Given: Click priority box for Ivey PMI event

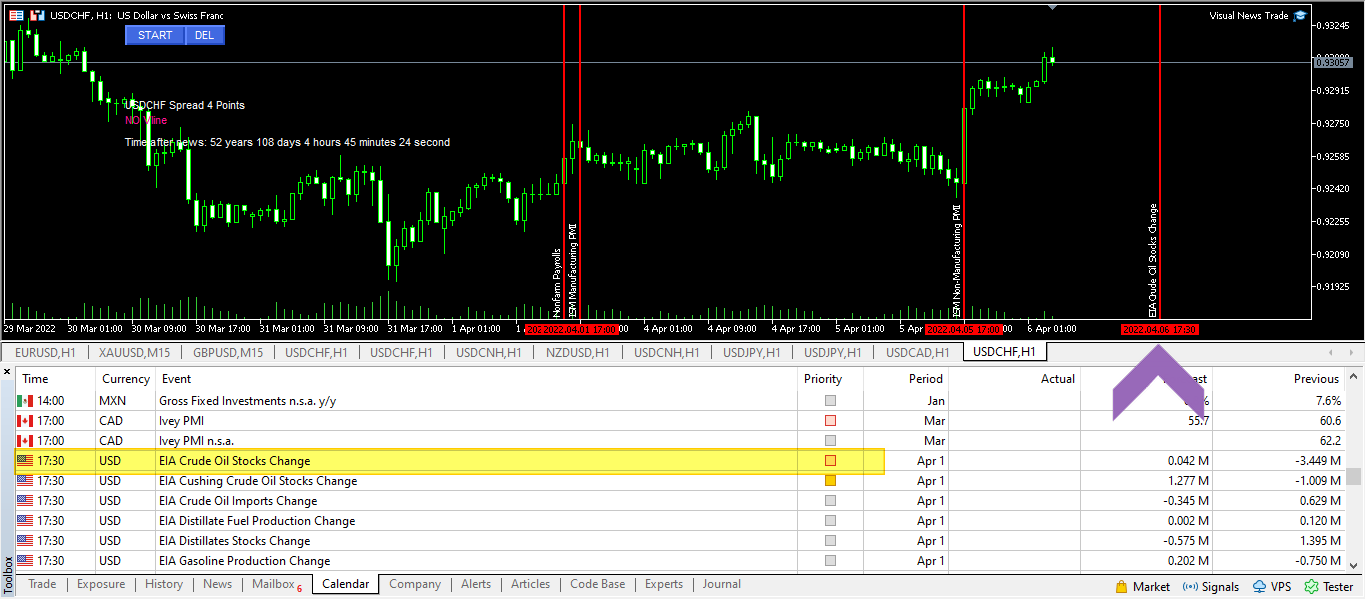Looking at the screenshot, I should tap(830, 421).
